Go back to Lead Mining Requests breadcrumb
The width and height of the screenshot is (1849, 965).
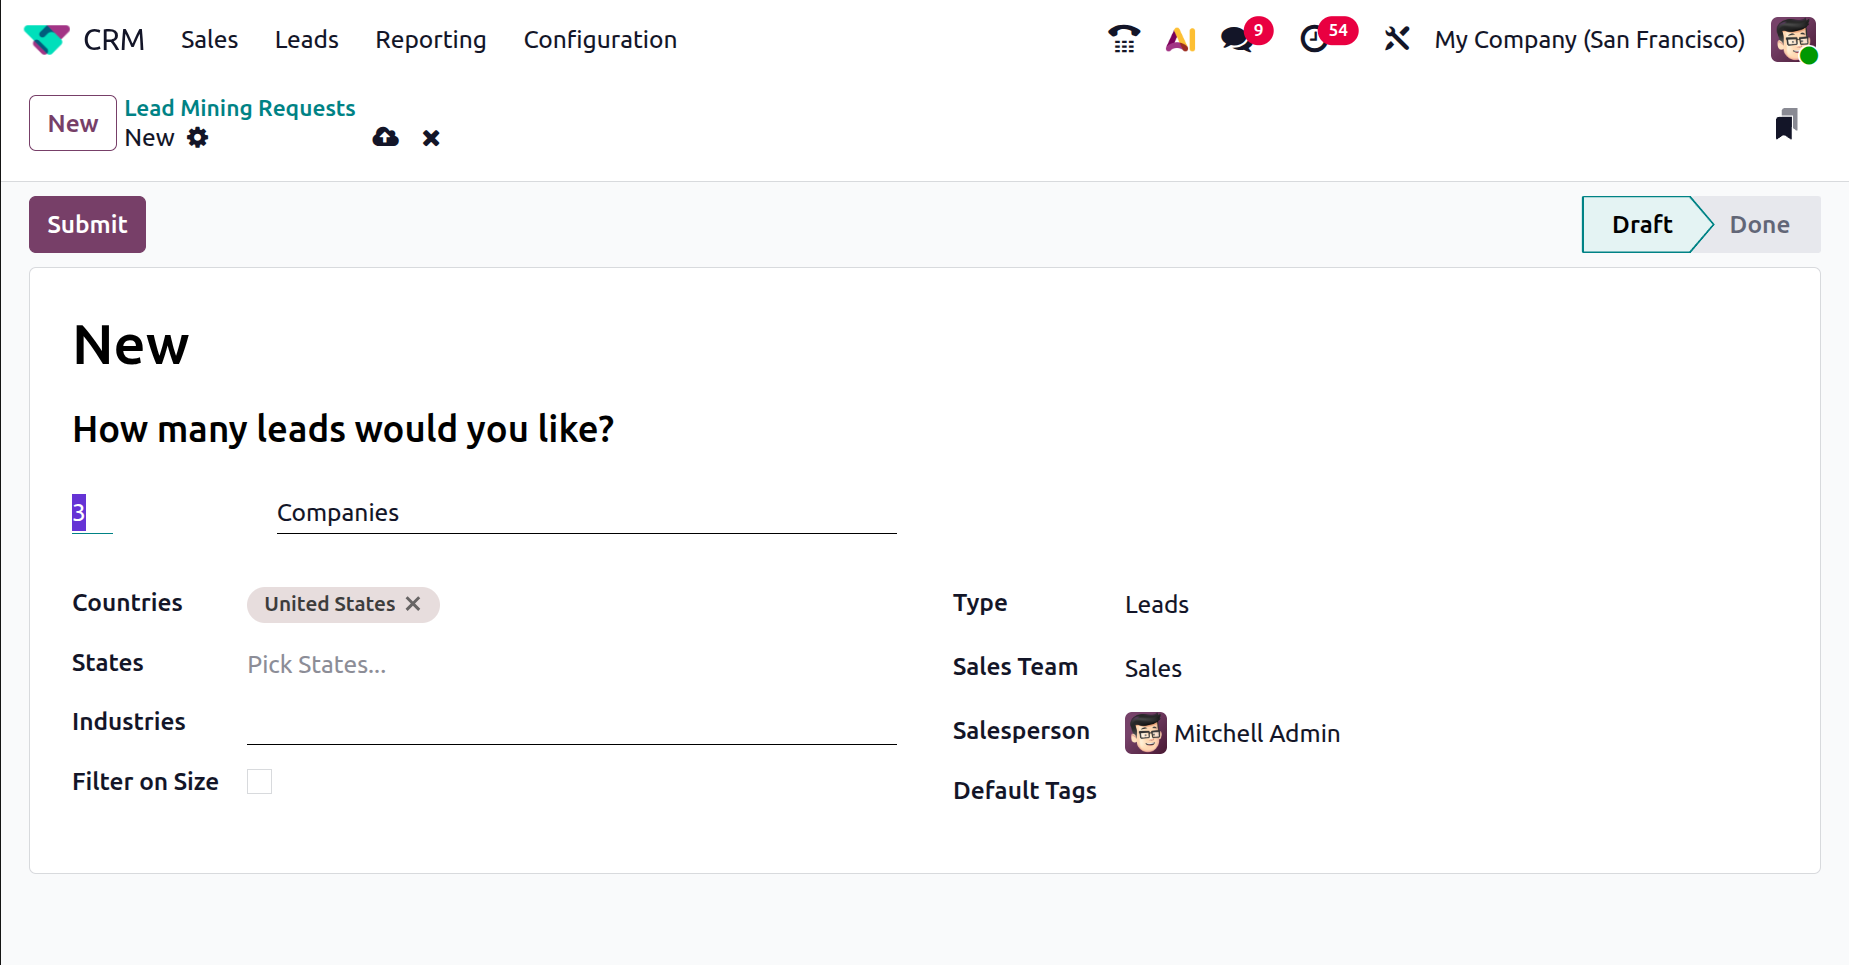(240, 108)
